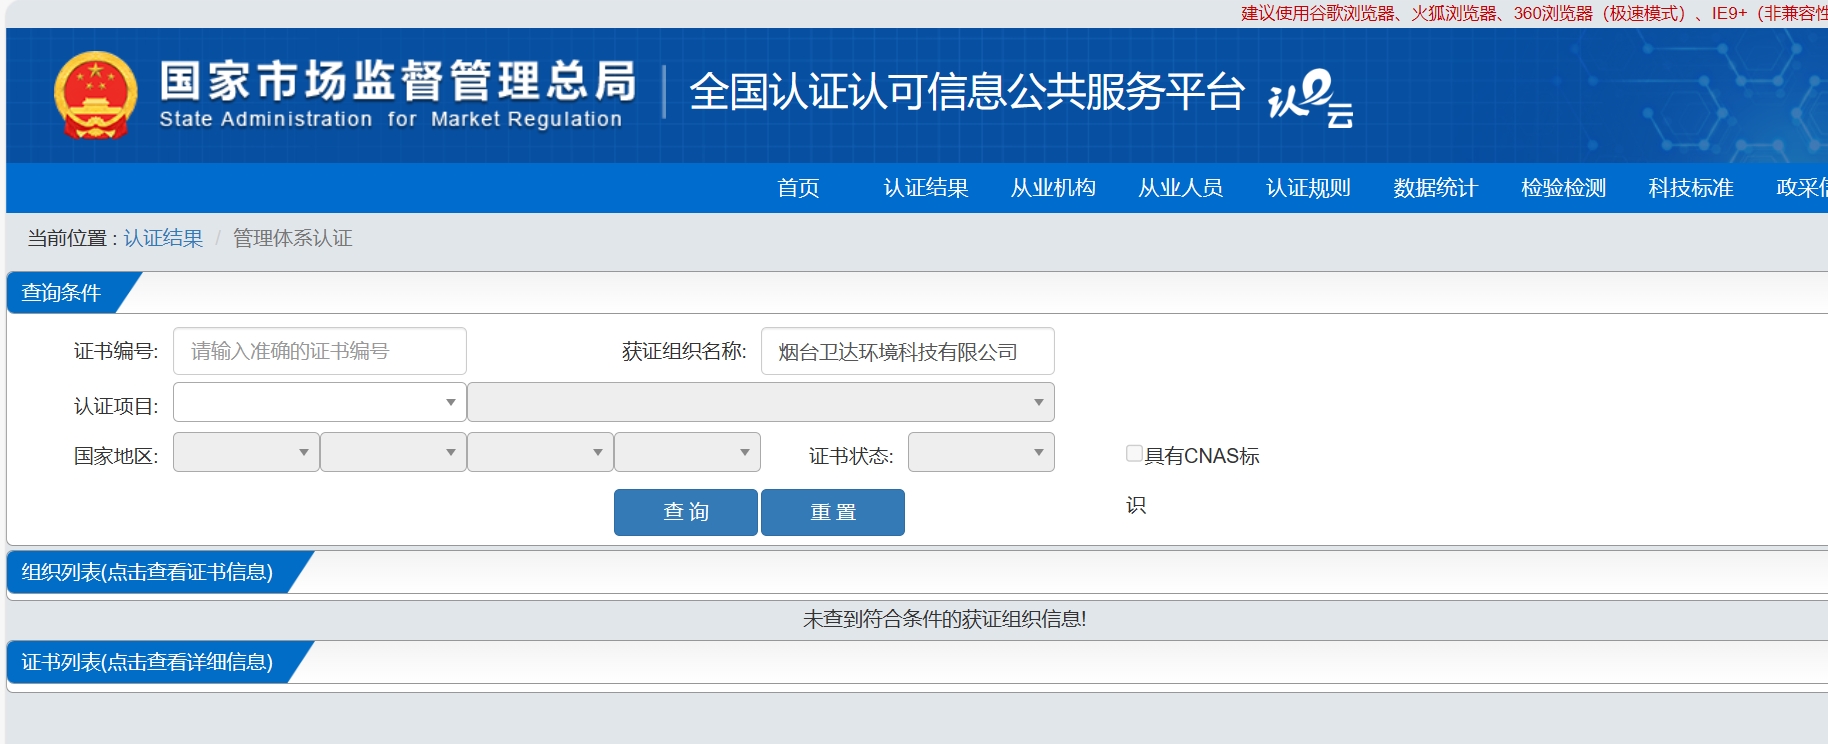This screenshot has height=744, width=1828.
Task: Click the national emblem logo icon
Action: 95,95
